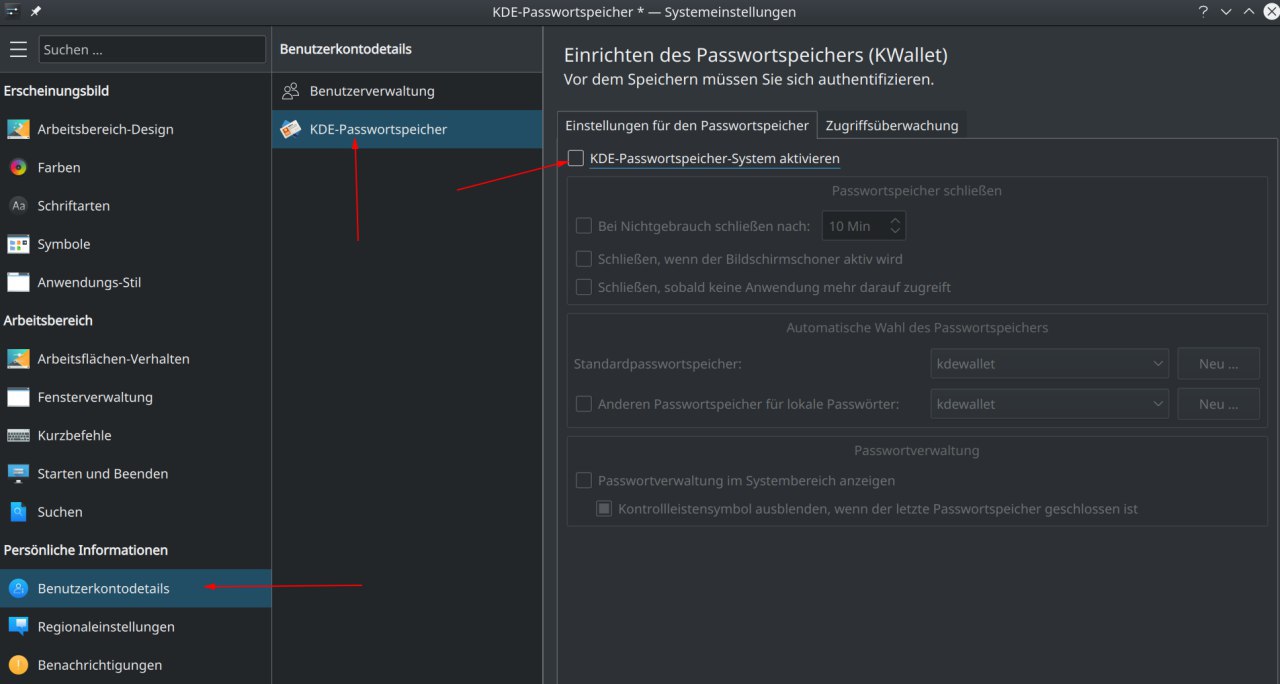
Task: Toggle Passwortverwaltung im Systembereich anzeigen
Action: [x=584, y=480]
